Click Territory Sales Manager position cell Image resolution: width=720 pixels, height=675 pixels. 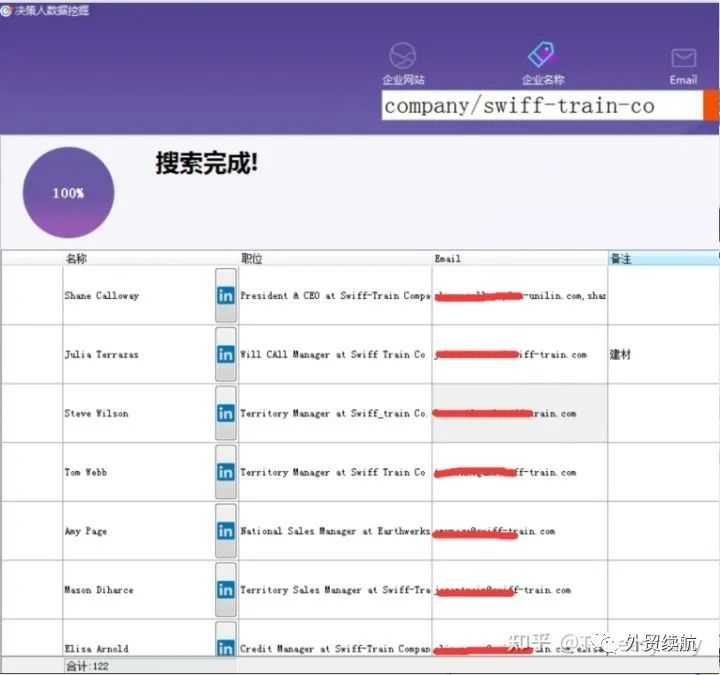click(x=335, y=590)
